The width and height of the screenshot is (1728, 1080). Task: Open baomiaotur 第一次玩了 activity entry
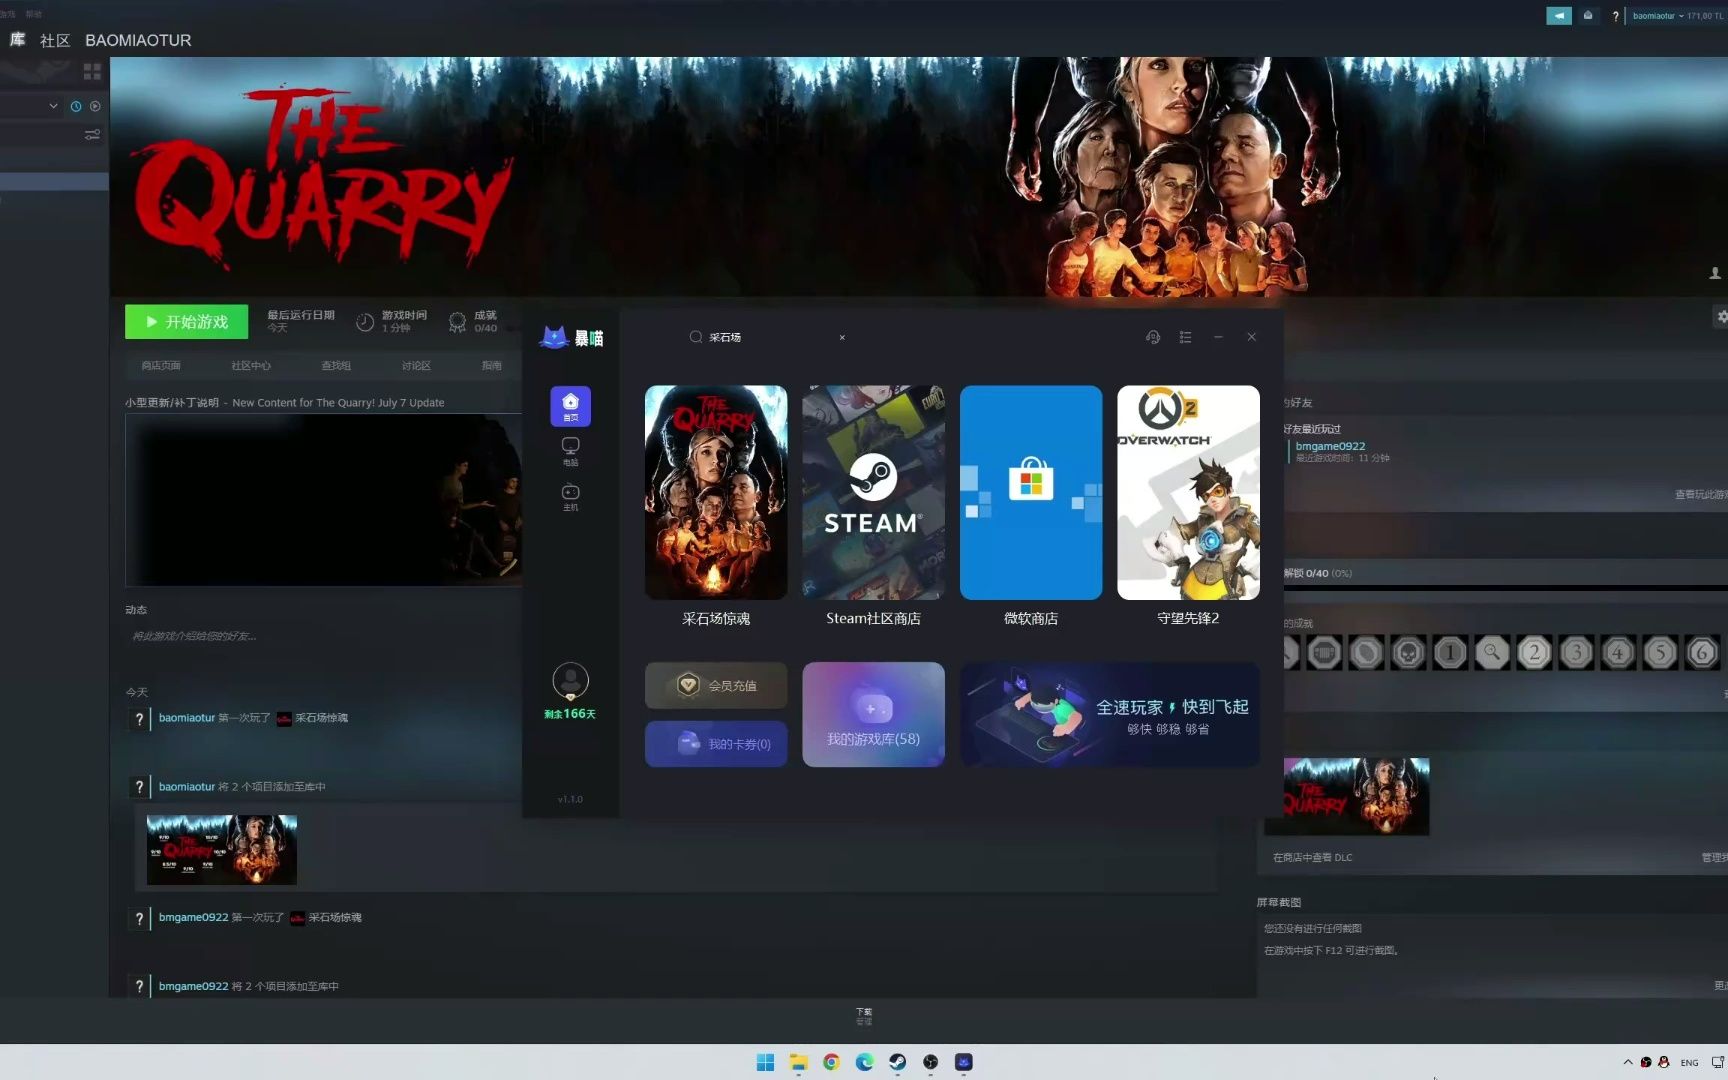253,718
